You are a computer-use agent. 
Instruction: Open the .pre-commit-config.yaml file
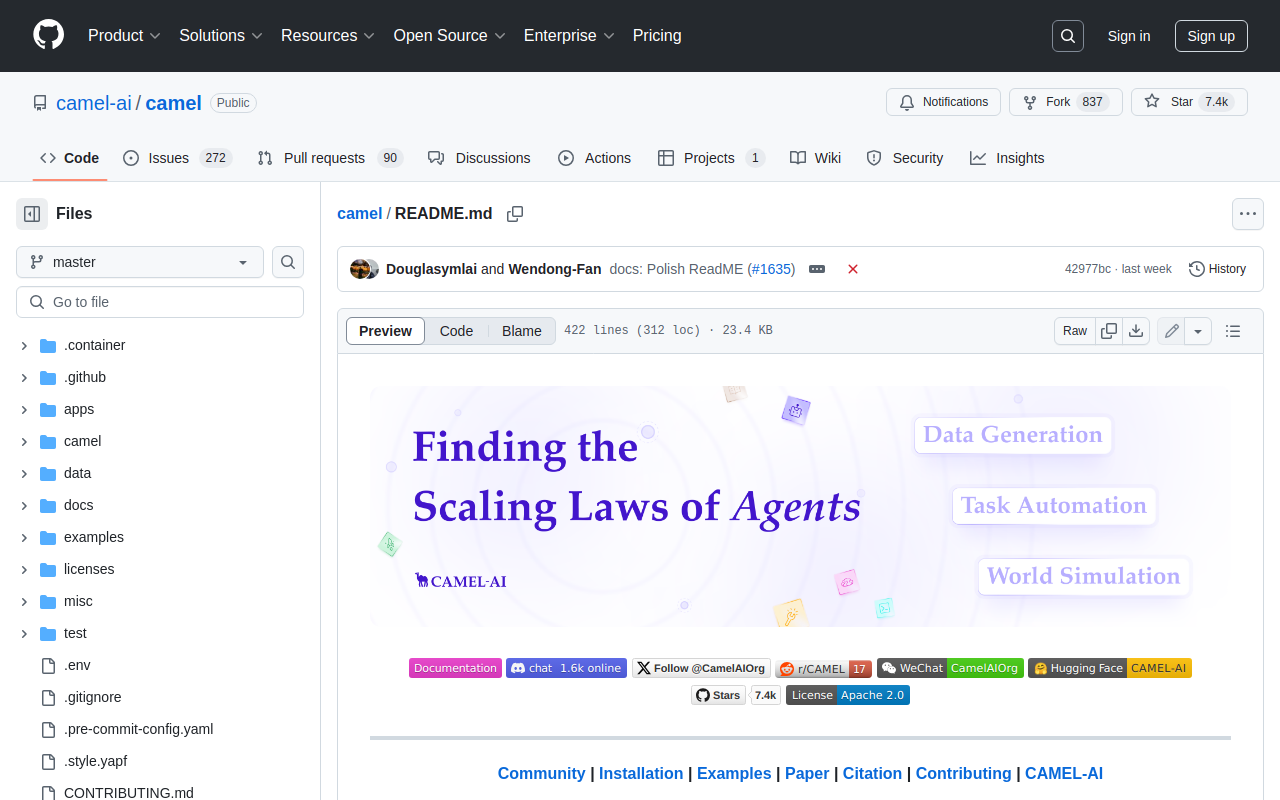pyautogui.click(x=138, y=729)
